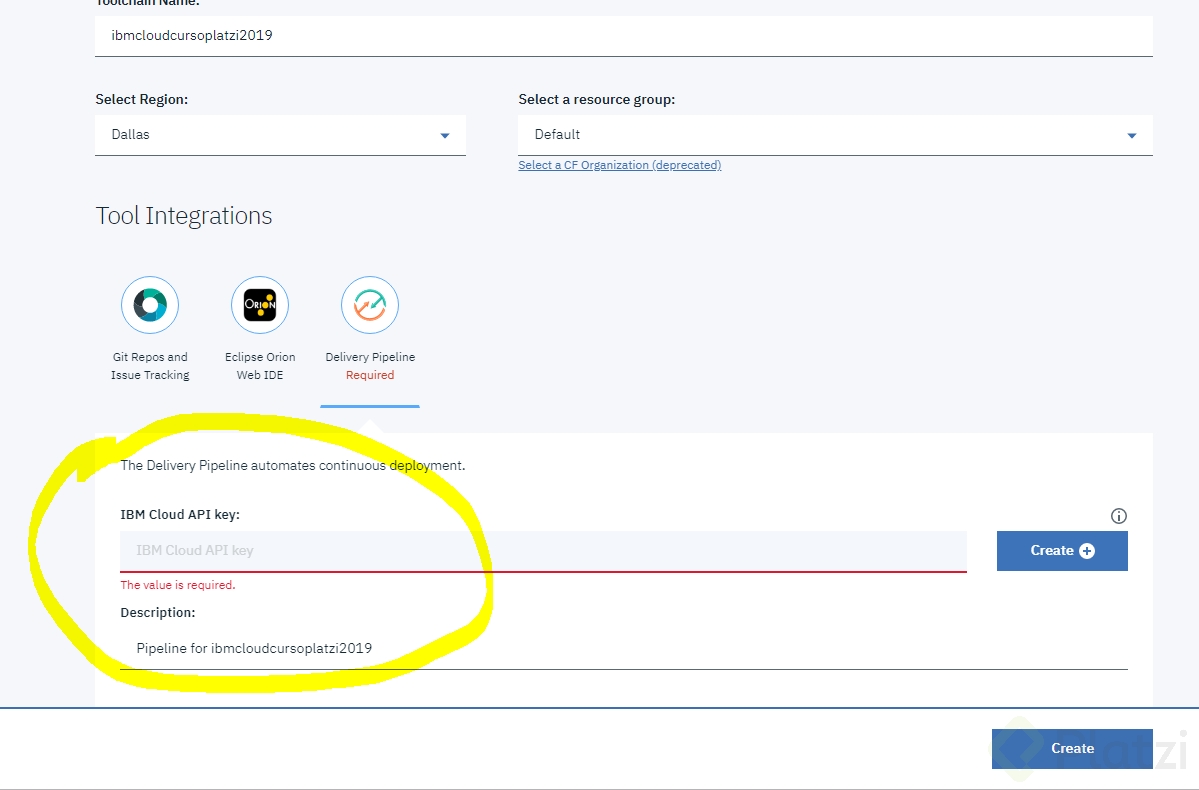
Task: Click the 'Tool Integrations' heading
Action: [x=184, y=216]
